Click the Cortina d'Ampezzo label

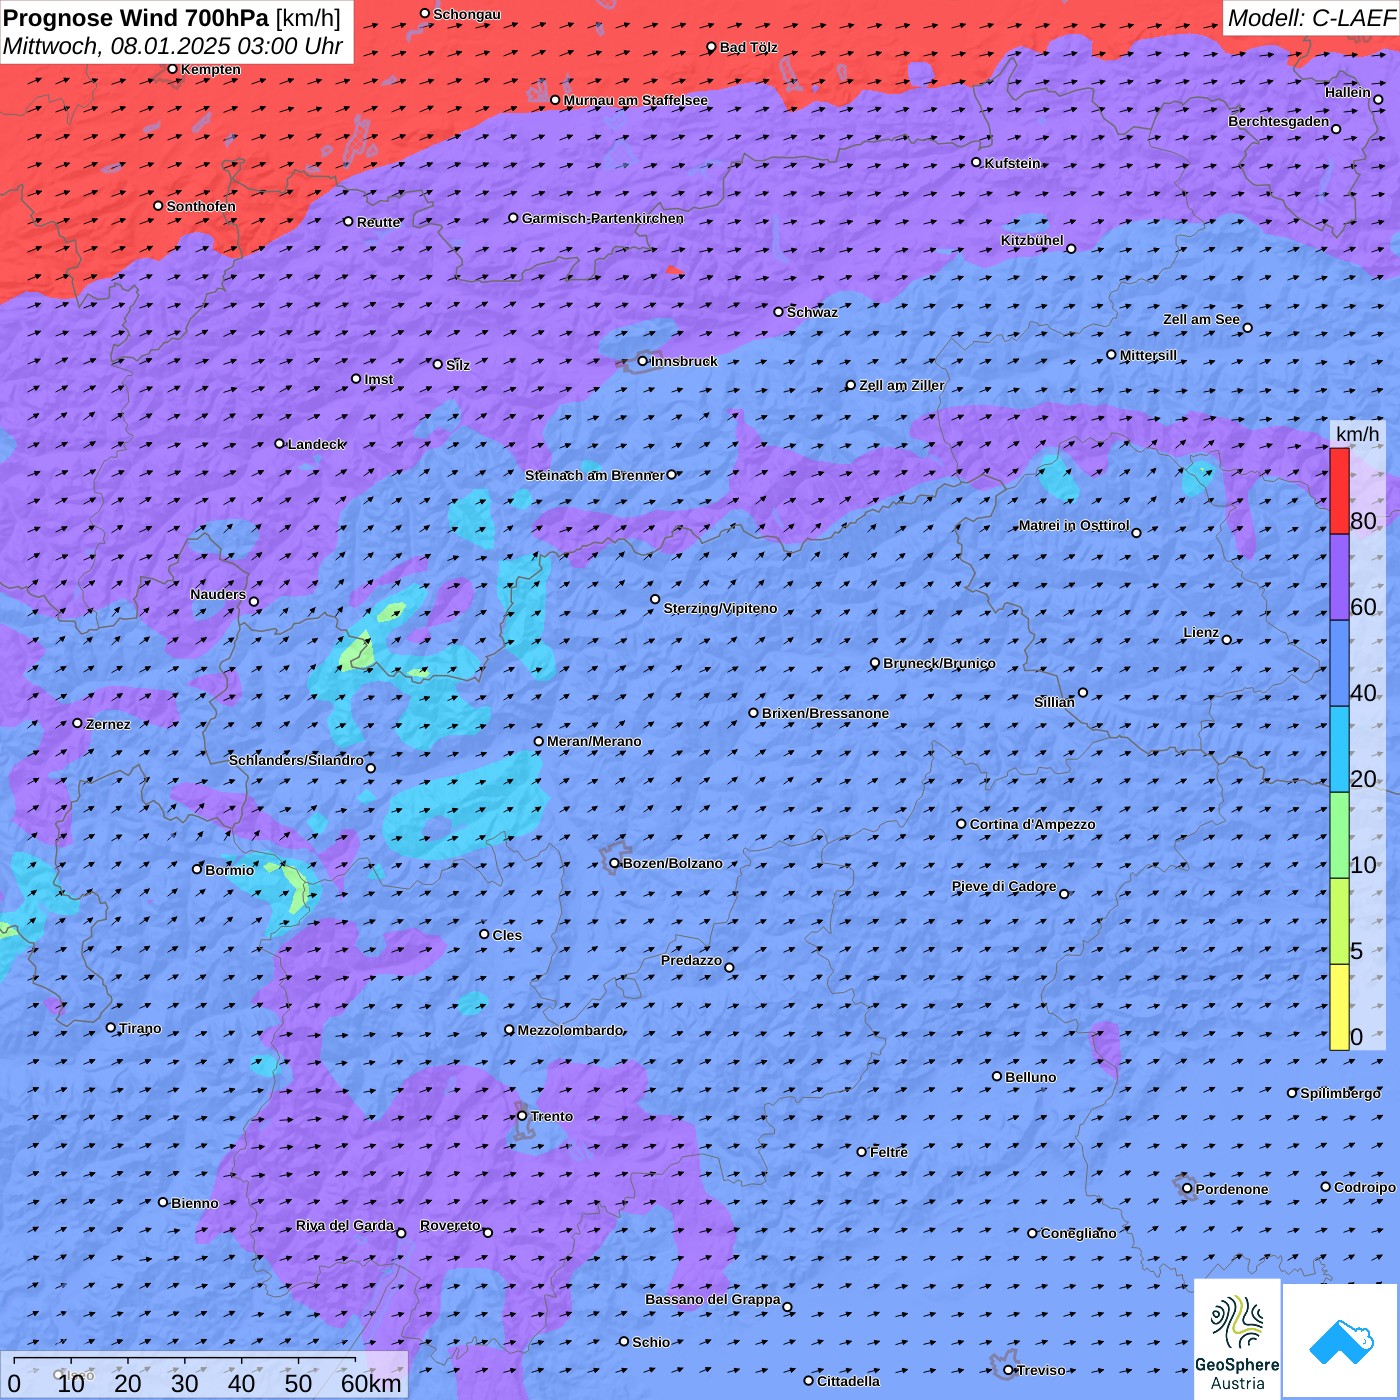1032,824
